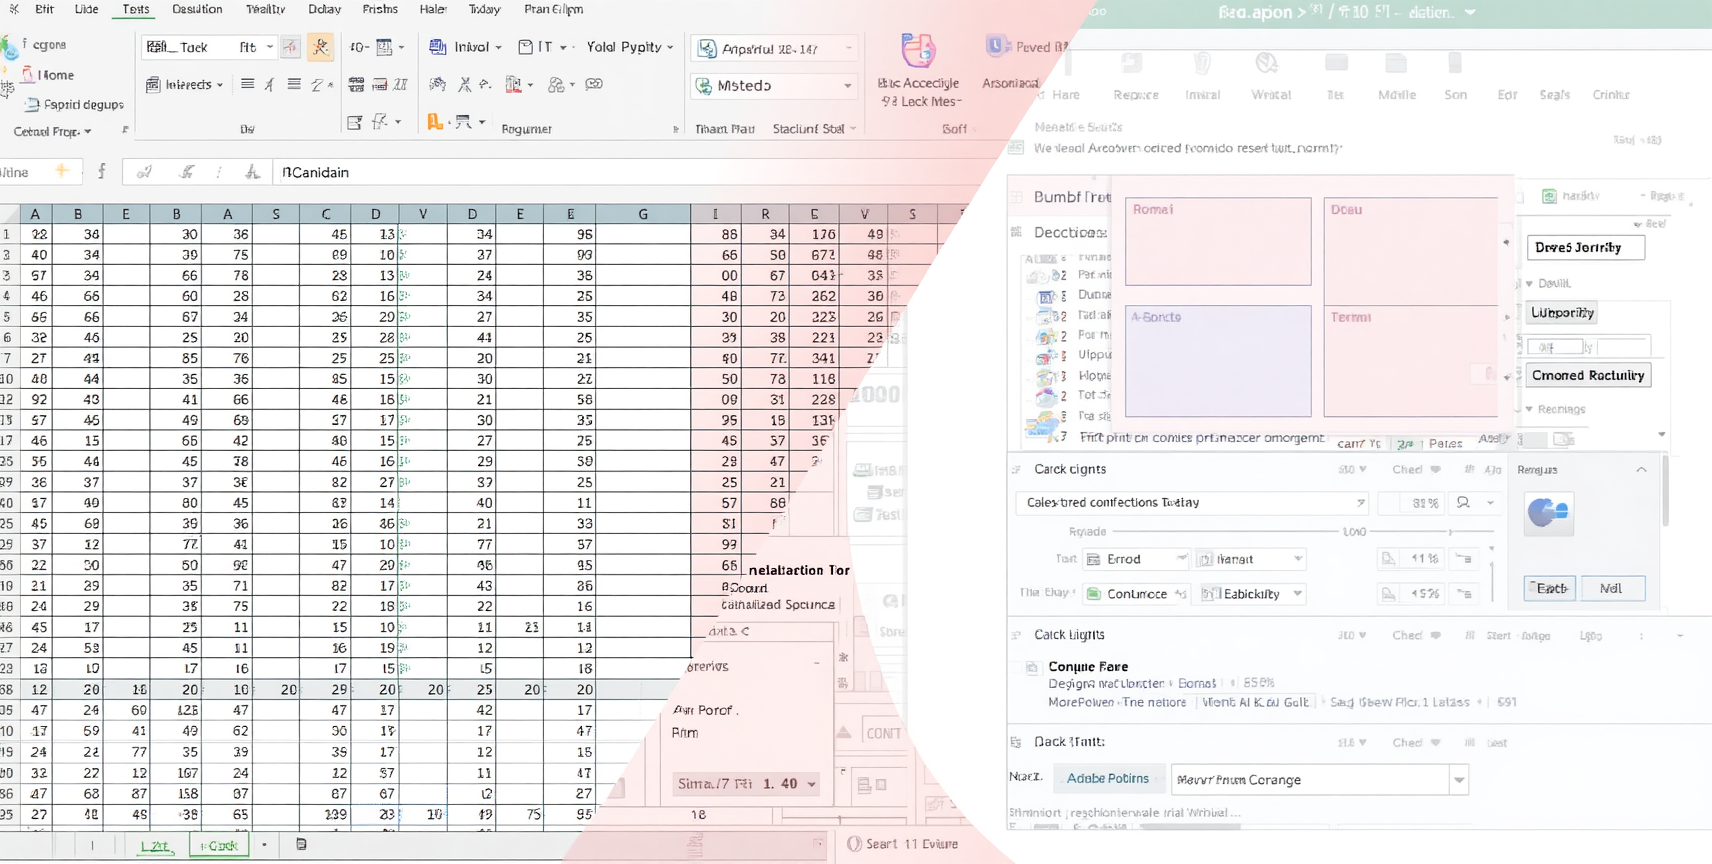
Task: Click the magnifier icon beside Cales-tired dropdown
Action: (x=1463, y=503)
